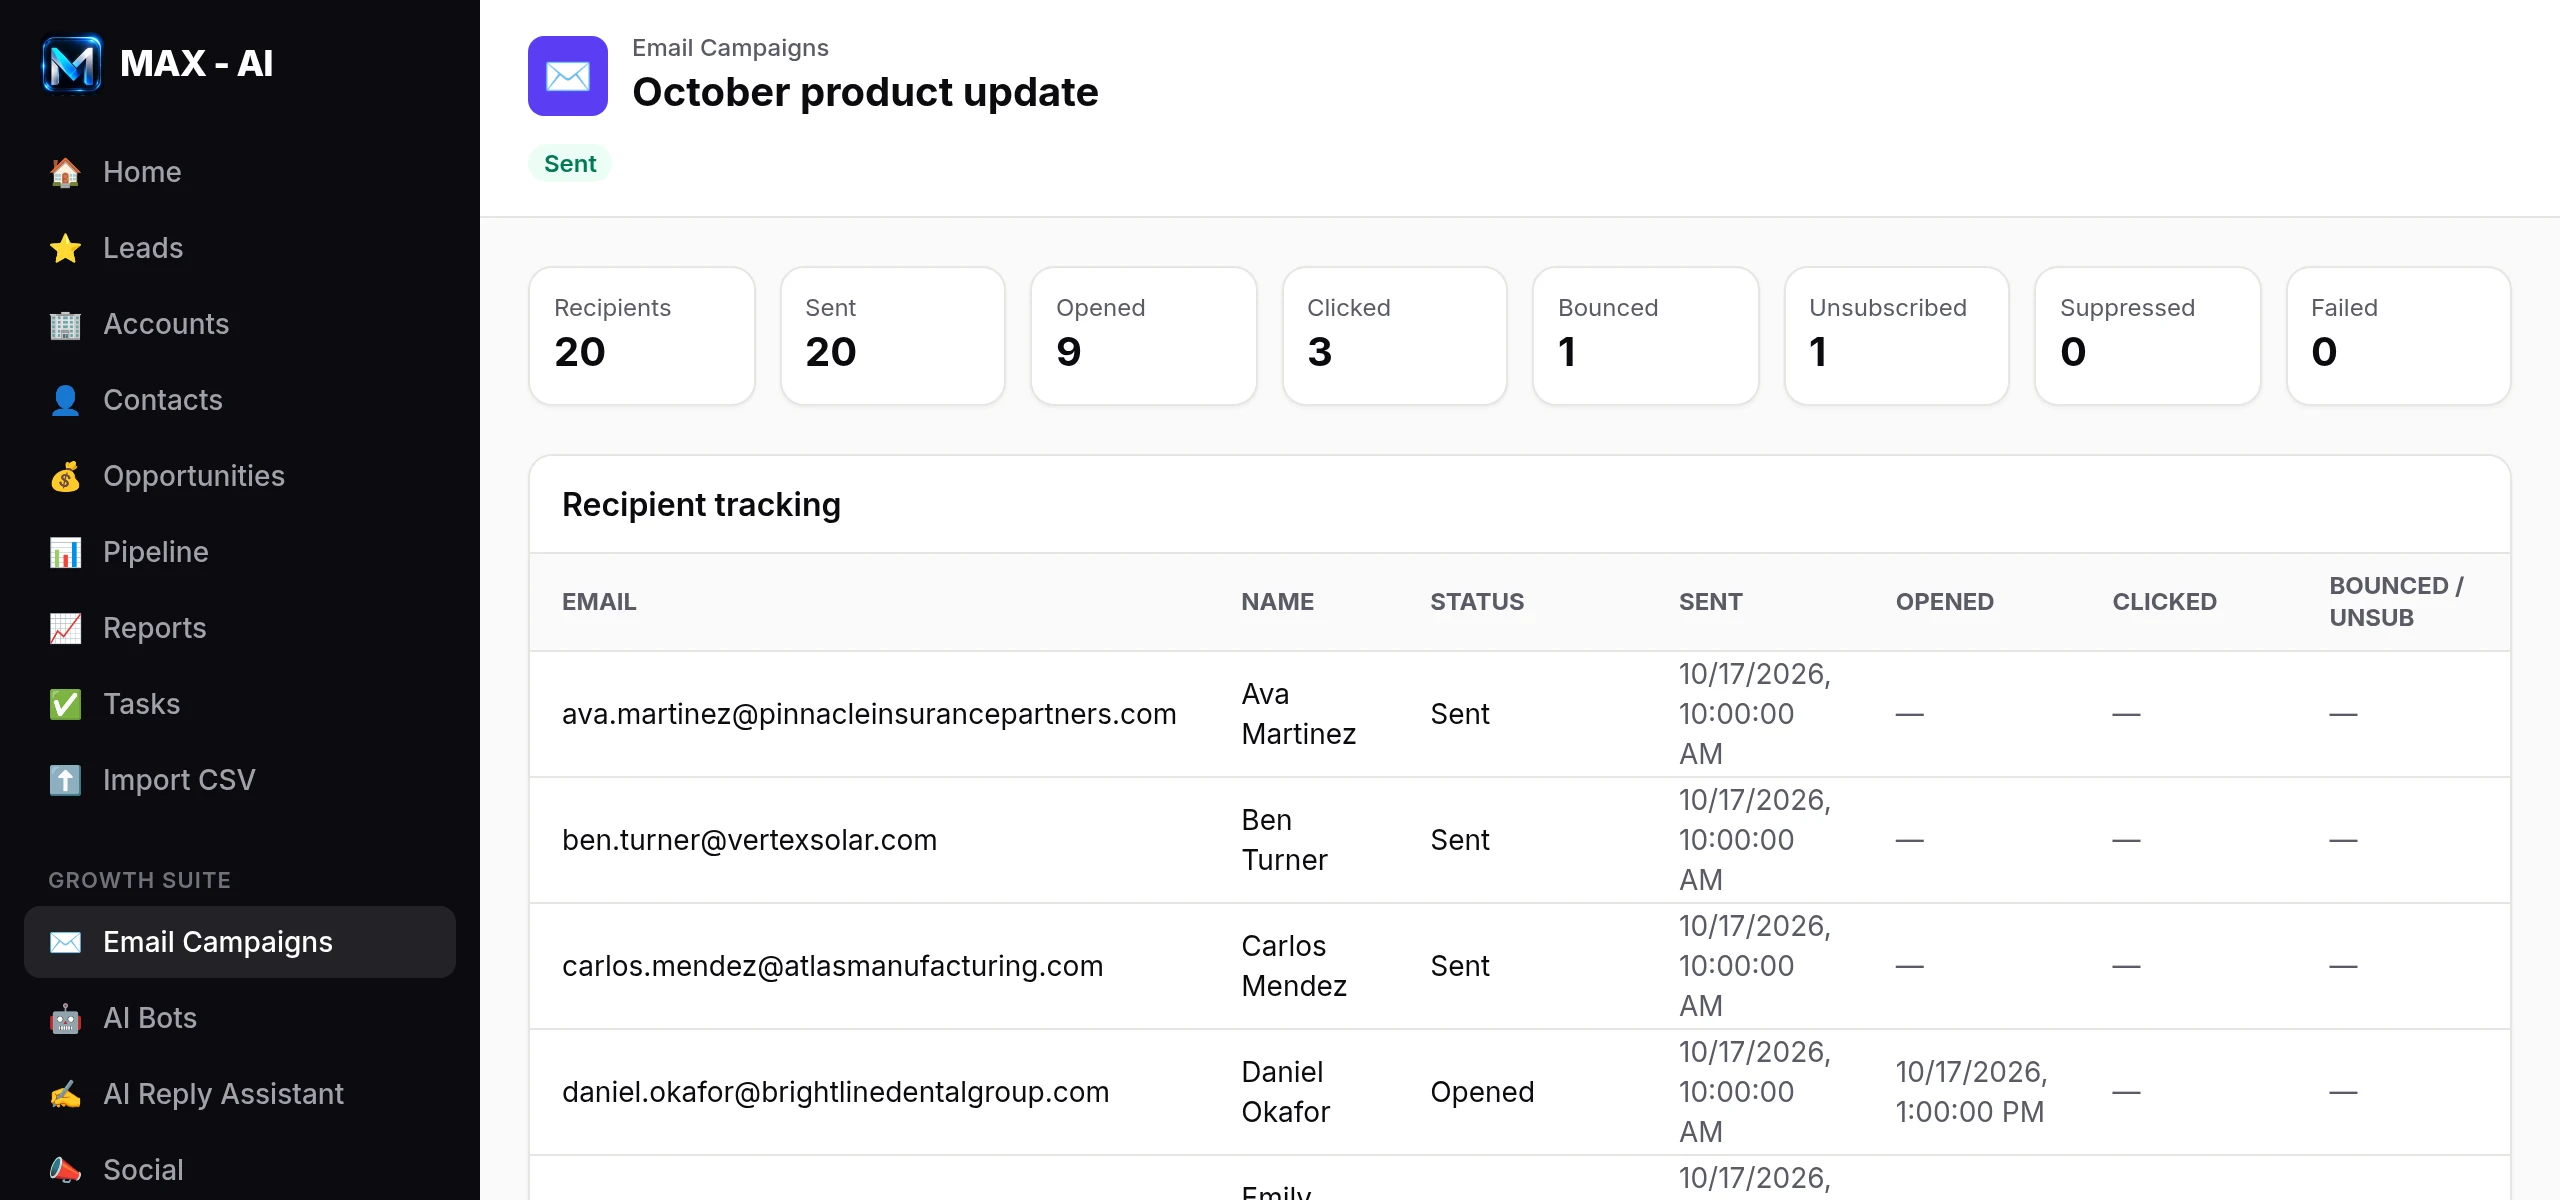The height and width of the screenshot is (1200, 2560).
Task: Click the Reports trend chart icon
Action: (65, 628)
